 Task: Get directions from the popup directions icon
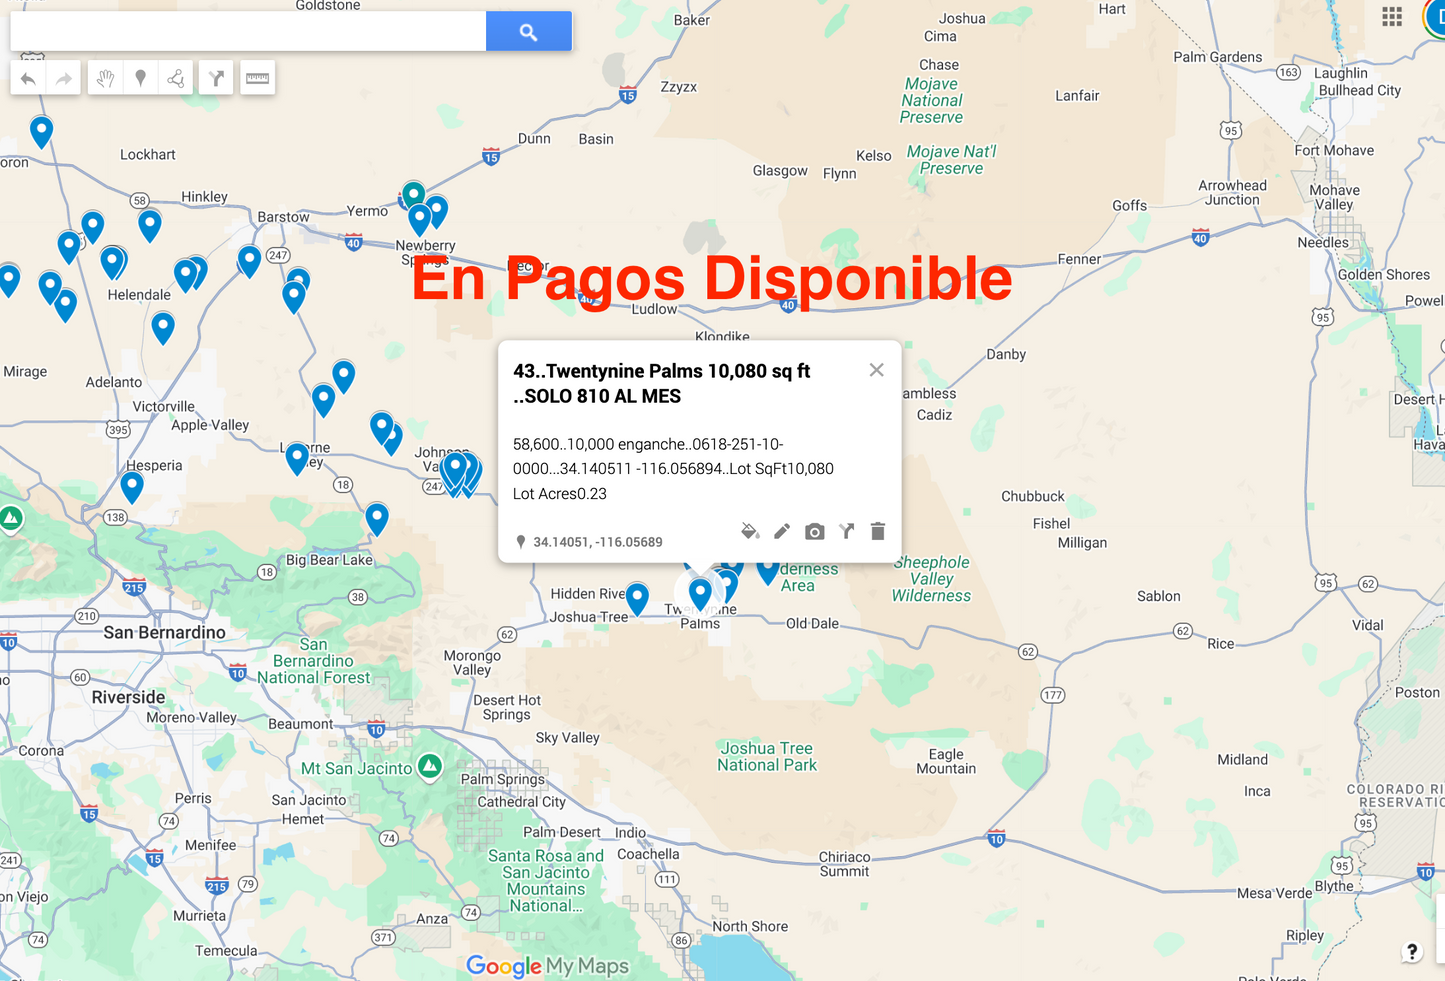click(847, 531)
